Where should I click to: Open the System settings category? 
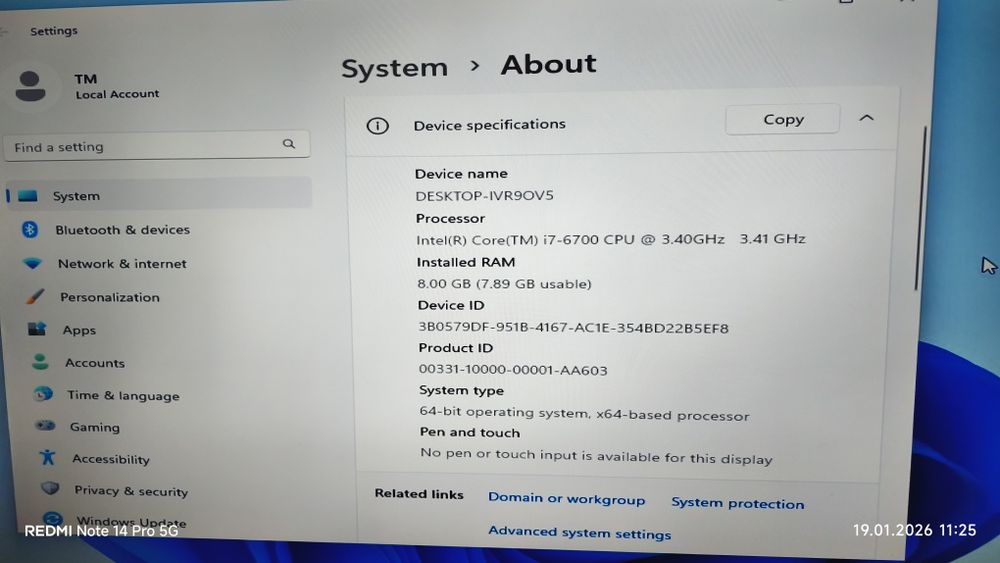coord(159,195)
